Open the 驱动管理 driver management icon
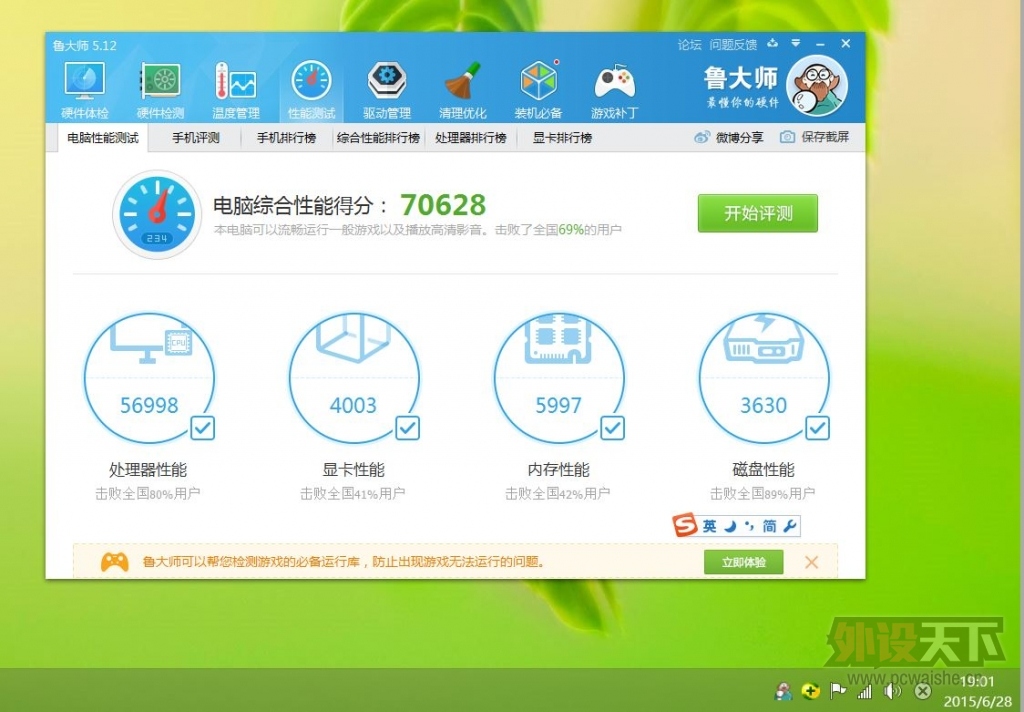1024x712 pixels. tap(387, 79)
